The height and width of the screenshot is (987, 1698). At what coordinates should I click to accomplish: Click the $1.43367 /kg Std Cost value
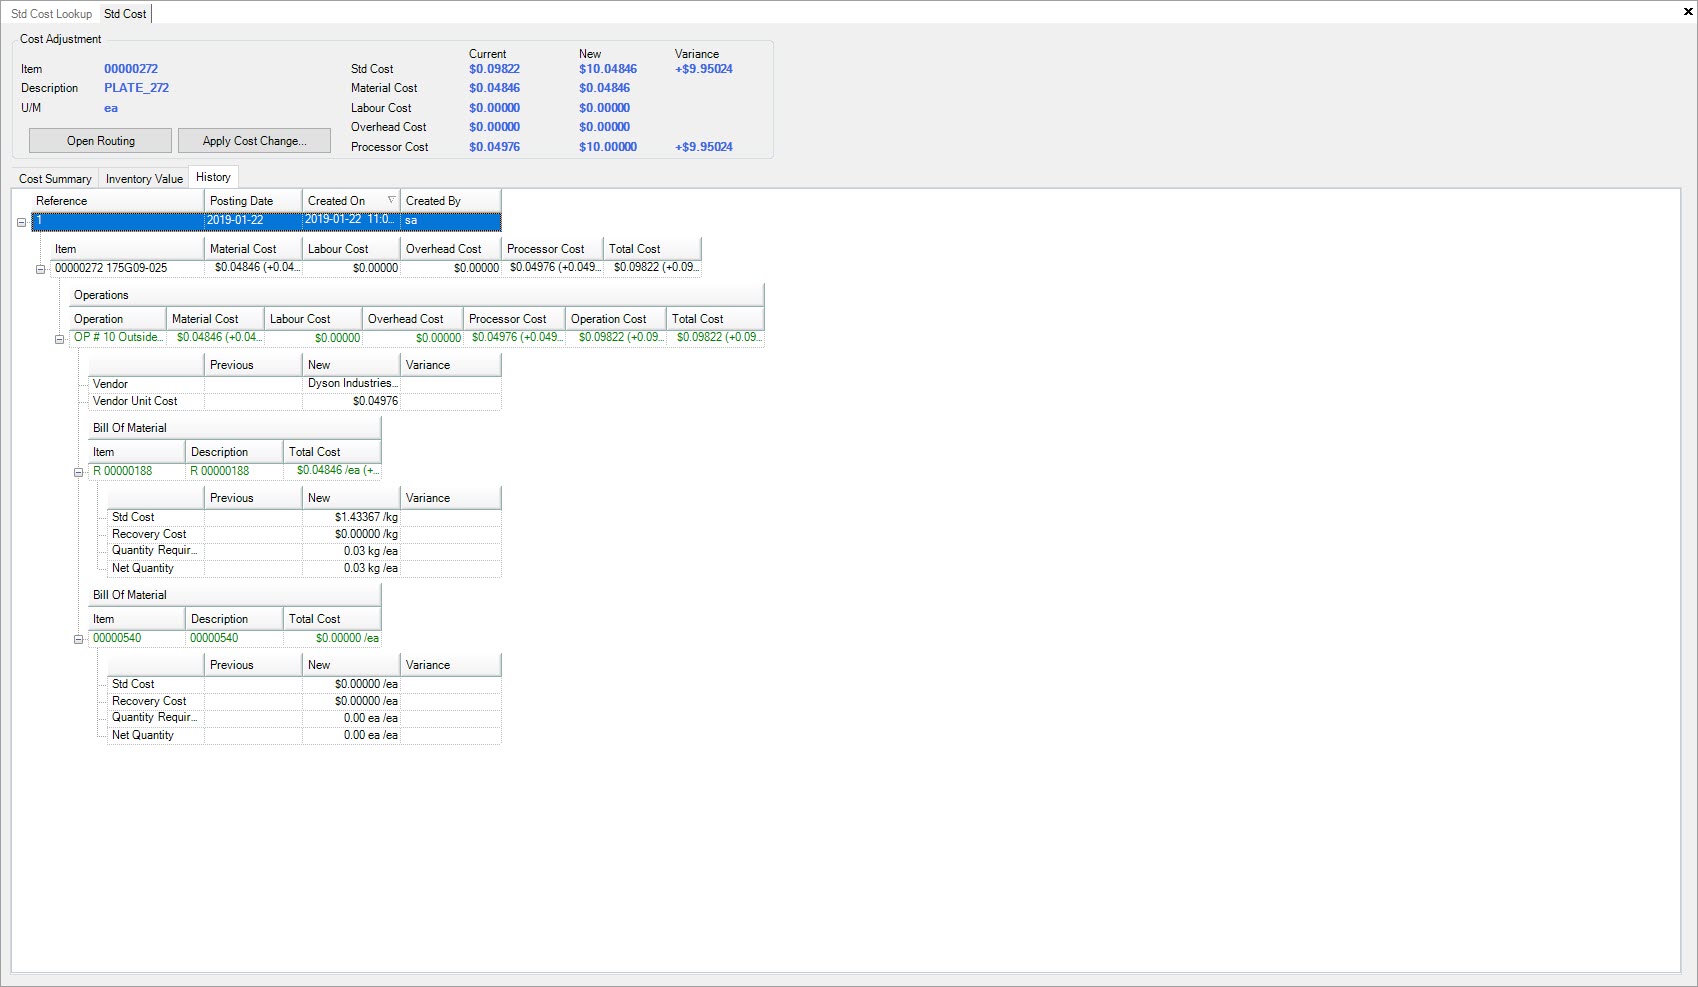(352, 517)
